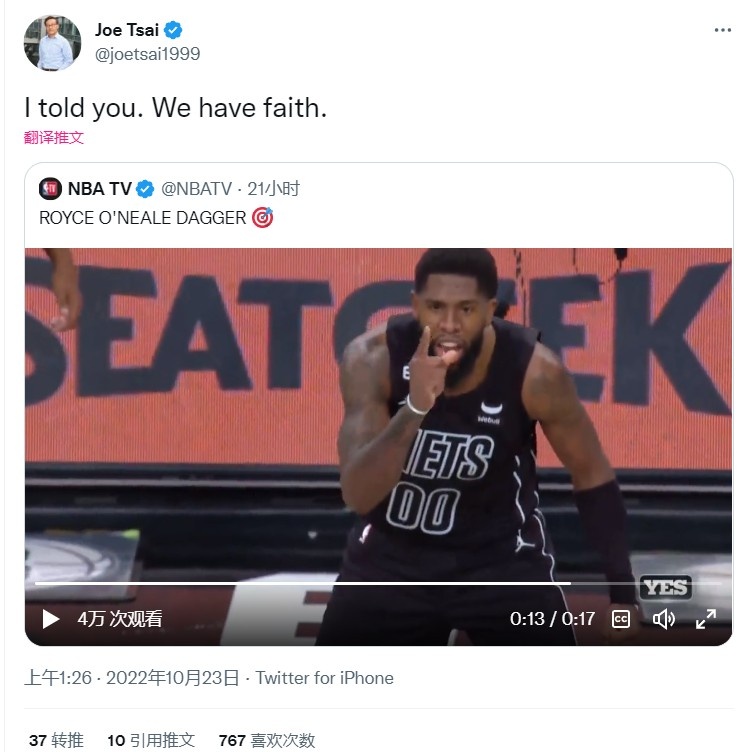
Task: View the 37 转推 retweets list
Action: coord(56,740)
